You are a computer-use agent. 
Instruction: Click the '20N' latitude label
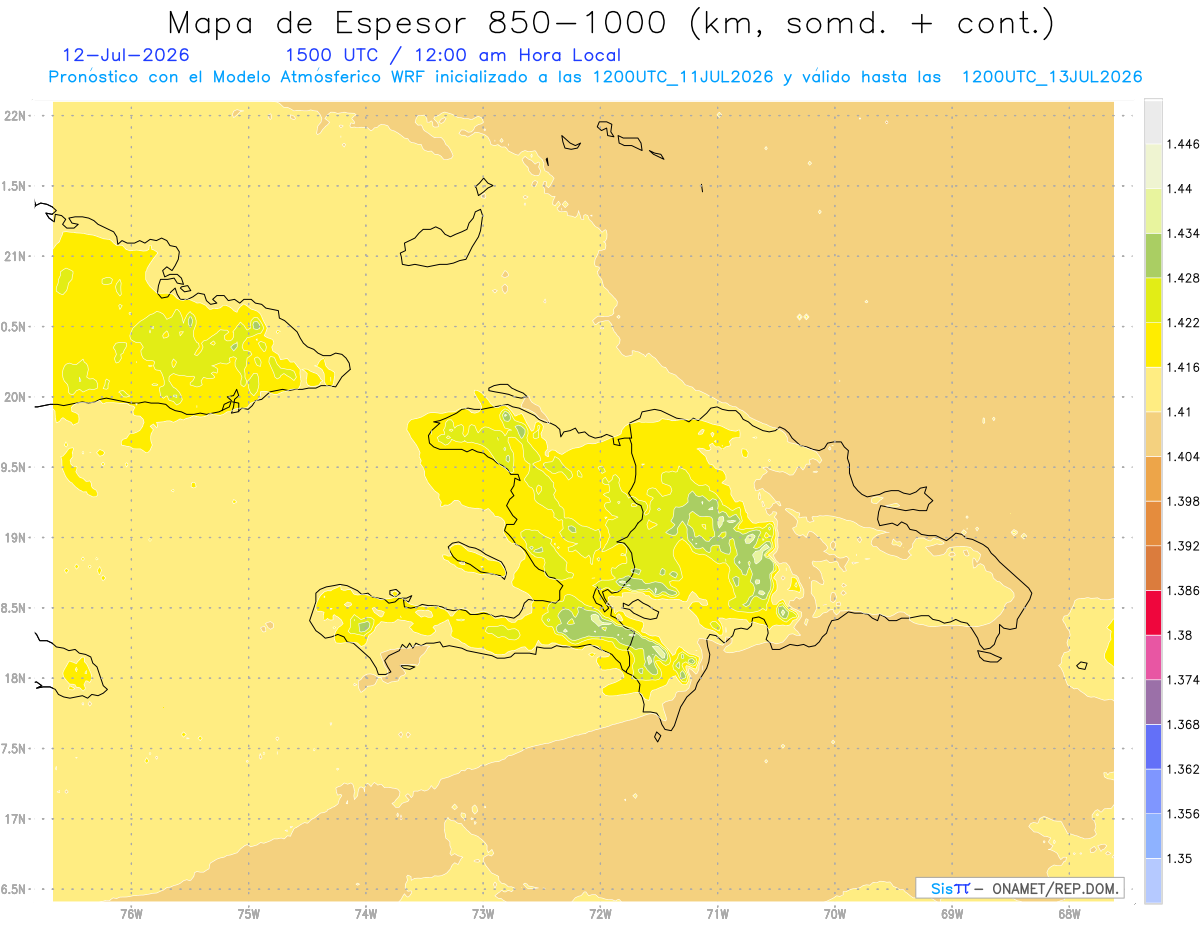15,397
